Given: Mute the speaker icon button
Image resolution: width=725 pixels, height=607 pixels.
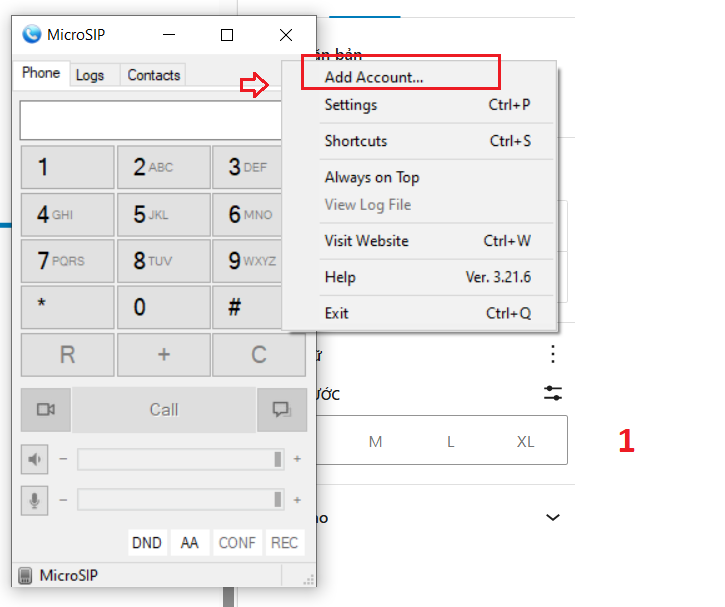Looking at the screenshot, I should click(x=35, y=460).
